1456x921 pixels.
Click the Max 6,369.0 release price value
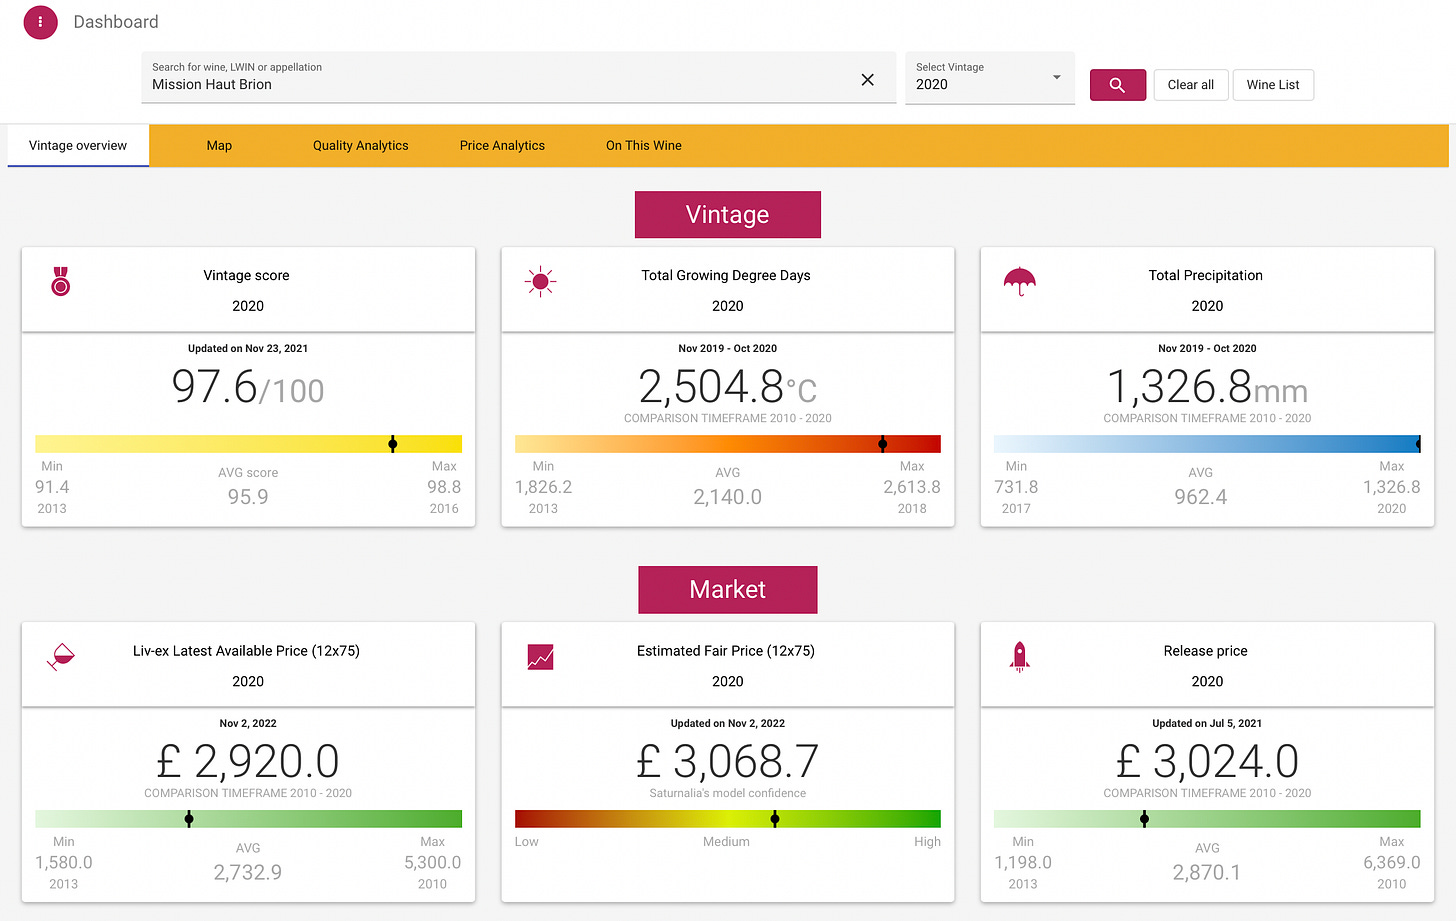point(1391,862)
